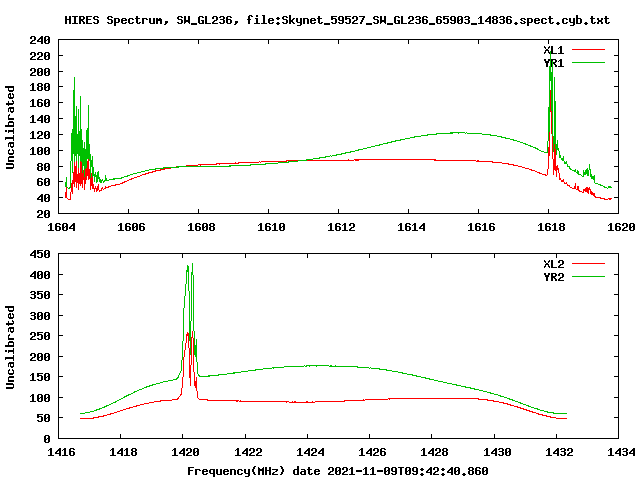The image size is (640, 480).
Task: Click the 1608 x-axis tick label
Action: tap(201, 227)
